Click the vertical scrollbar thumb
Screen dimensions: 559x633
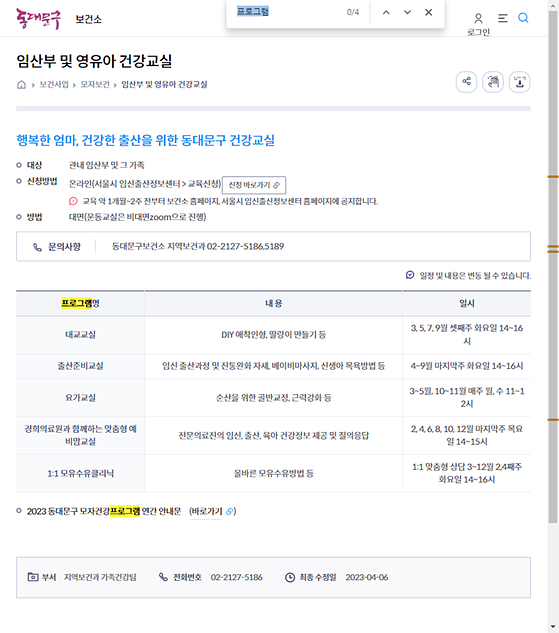[553, 266]
